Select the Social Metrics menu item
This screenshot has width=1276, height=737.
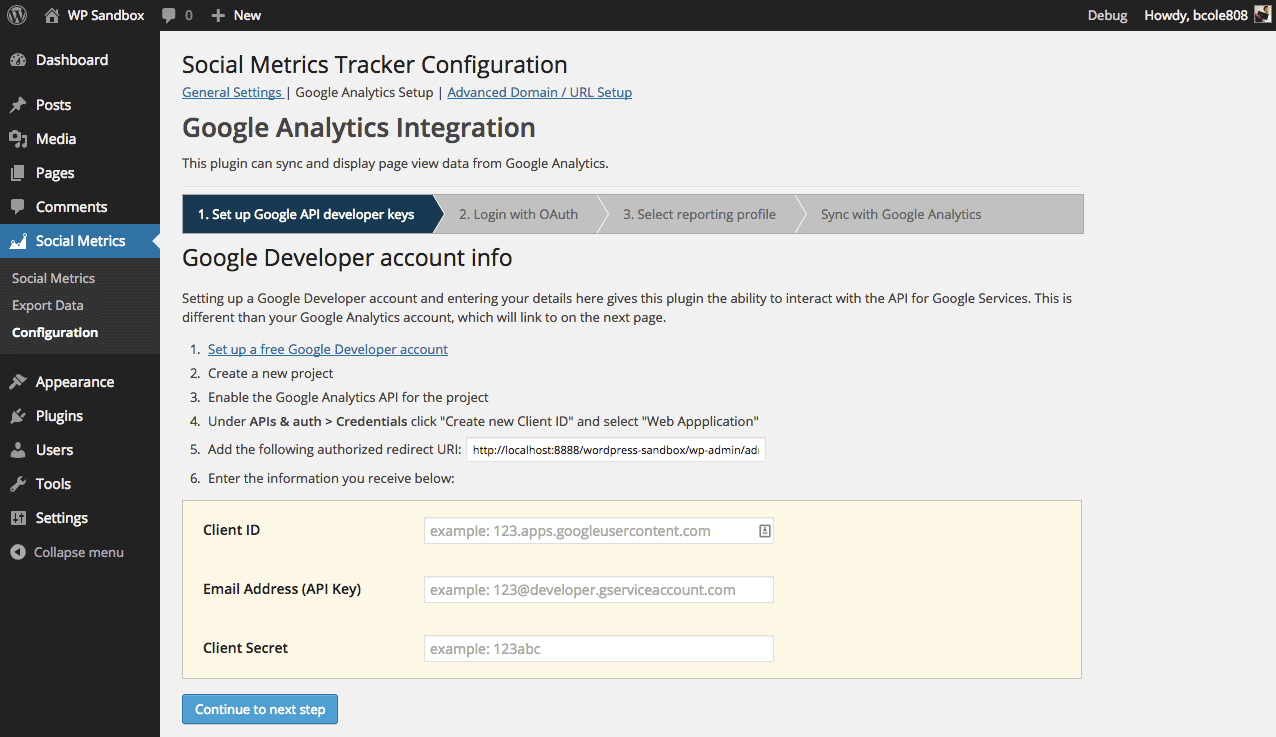[80, 241]
